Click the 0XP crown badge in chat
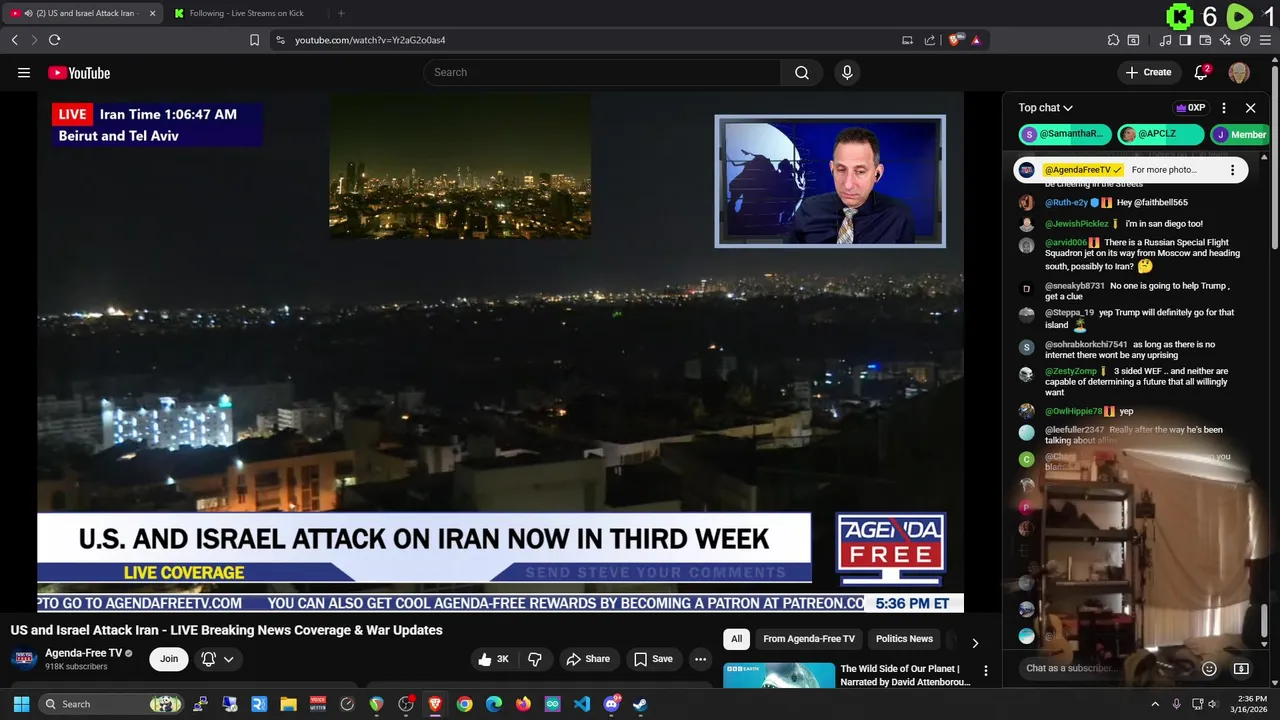Screen dimensions: 1280x720 tap(1190, 108)
